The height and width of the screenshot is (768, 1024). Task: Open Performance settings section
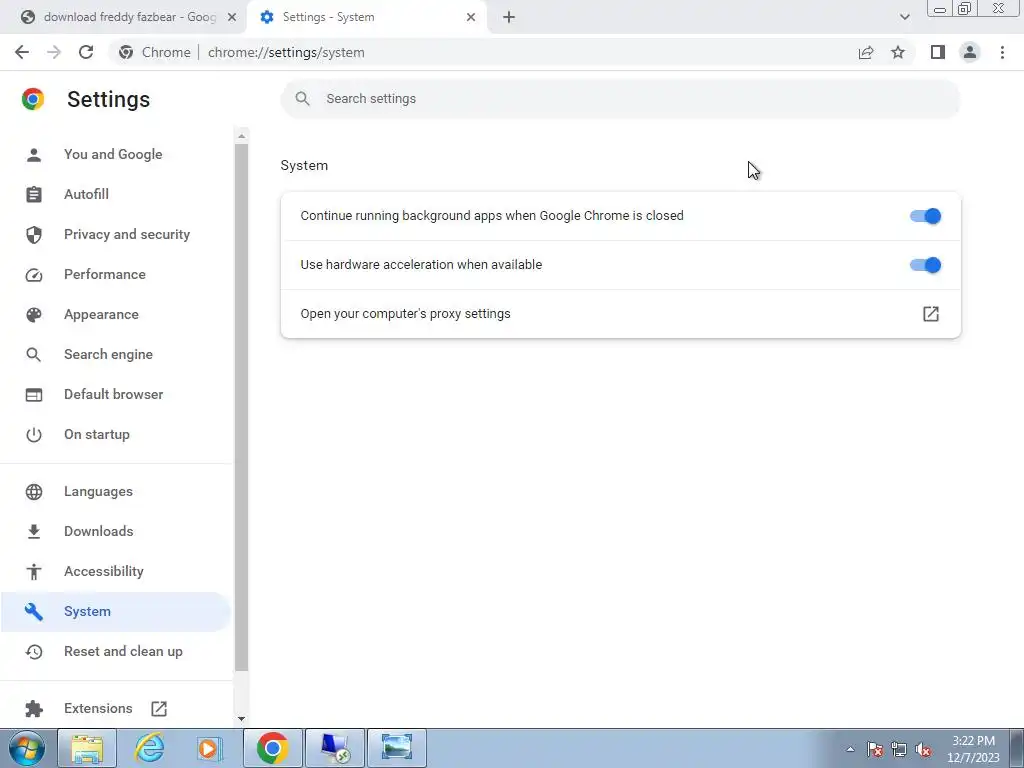click(104, 274)
